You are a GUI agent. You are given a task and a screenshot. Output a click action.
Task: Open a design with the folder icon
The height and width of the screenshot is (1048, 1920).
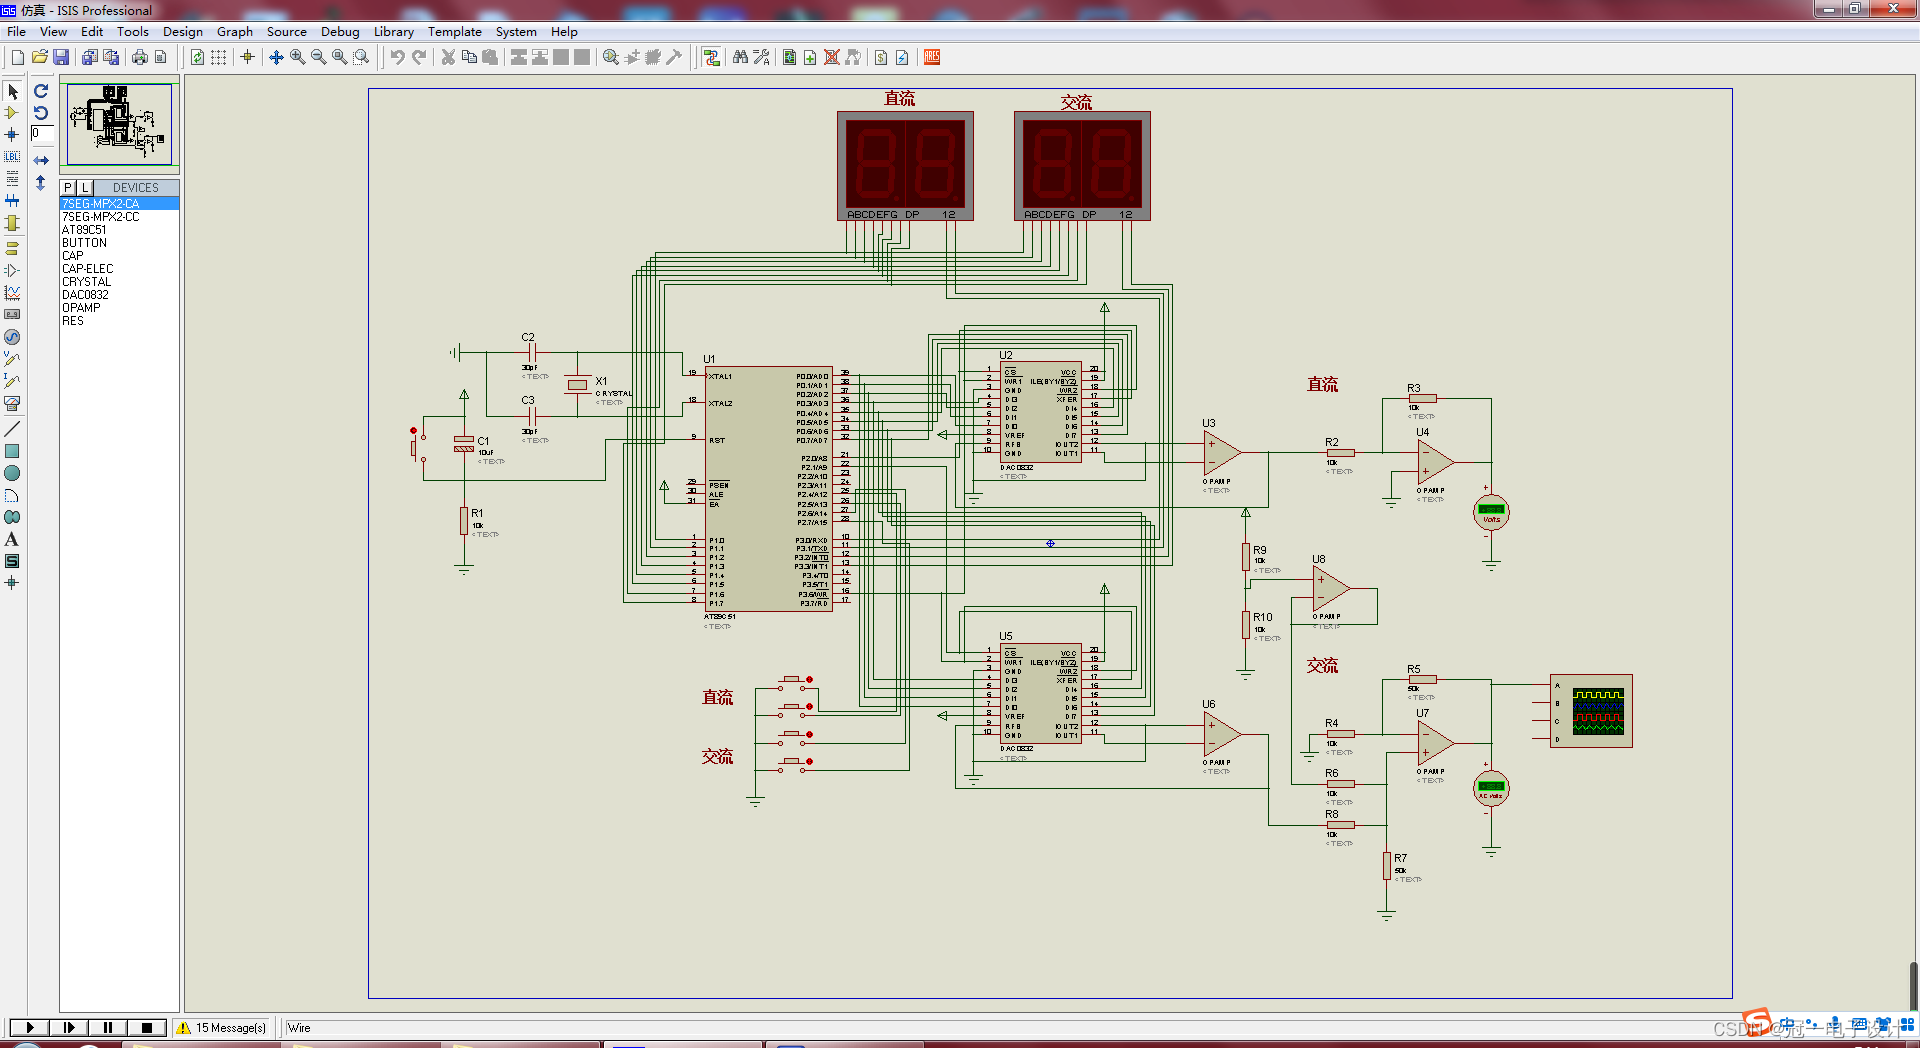click(x=39, y=57)
